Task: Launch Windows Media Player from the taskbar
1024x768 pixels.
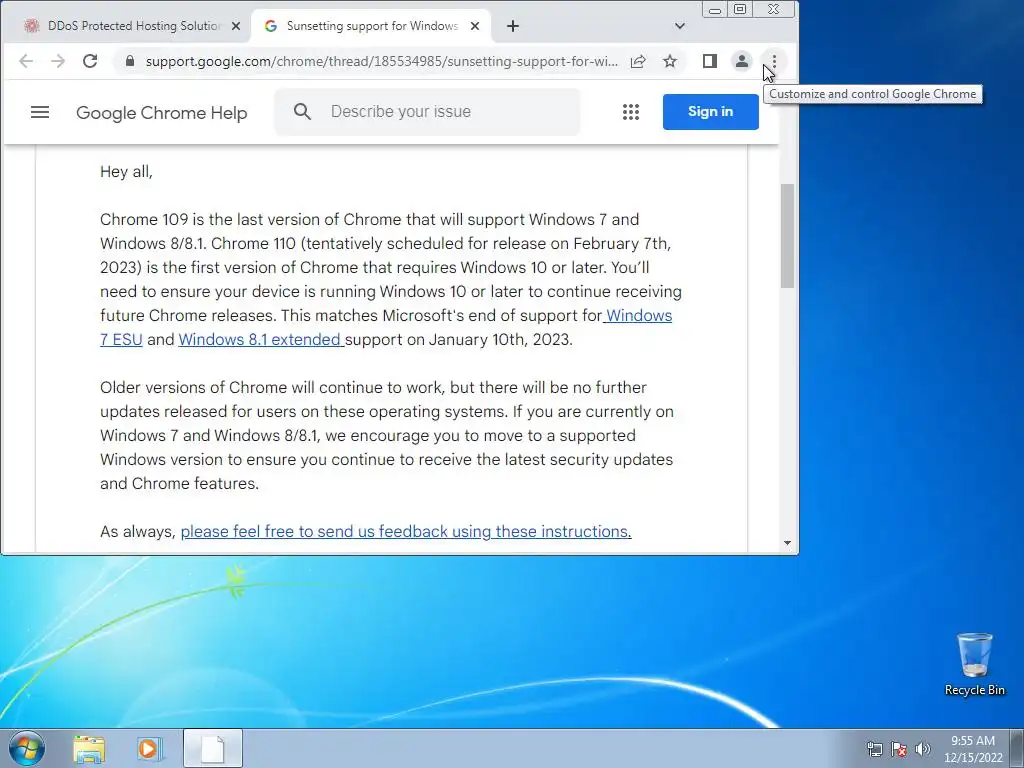Action: point(149,749)
